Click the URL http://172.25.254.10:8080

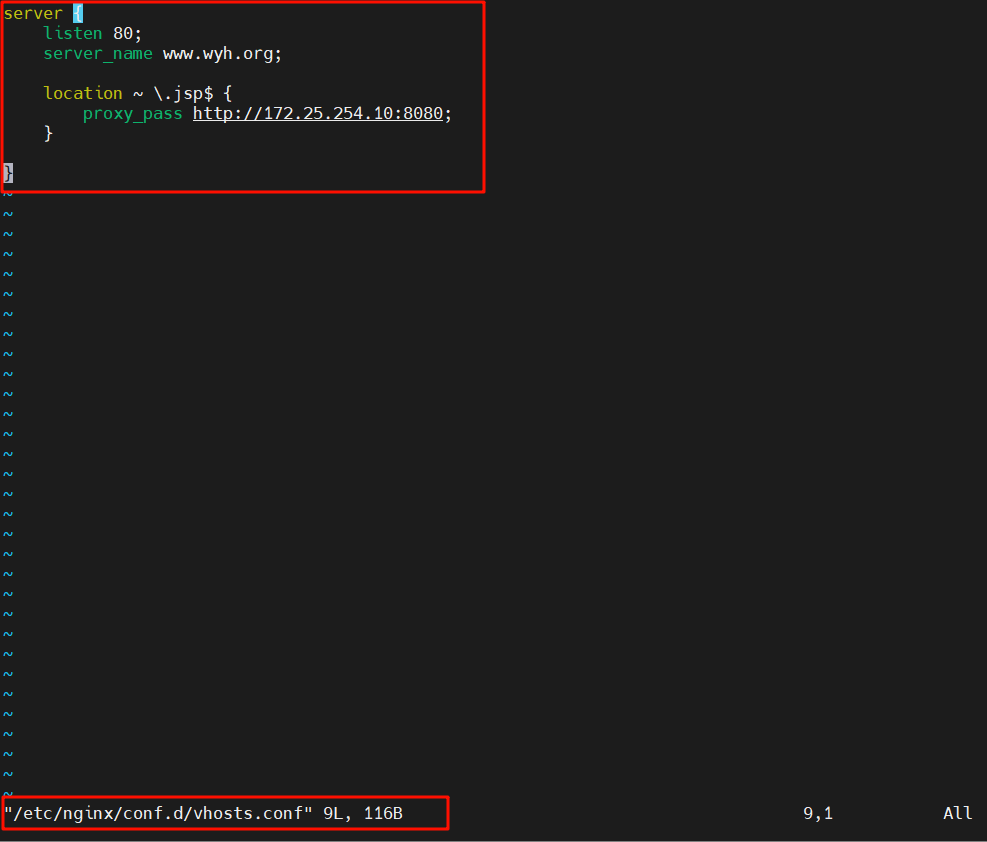318,113
